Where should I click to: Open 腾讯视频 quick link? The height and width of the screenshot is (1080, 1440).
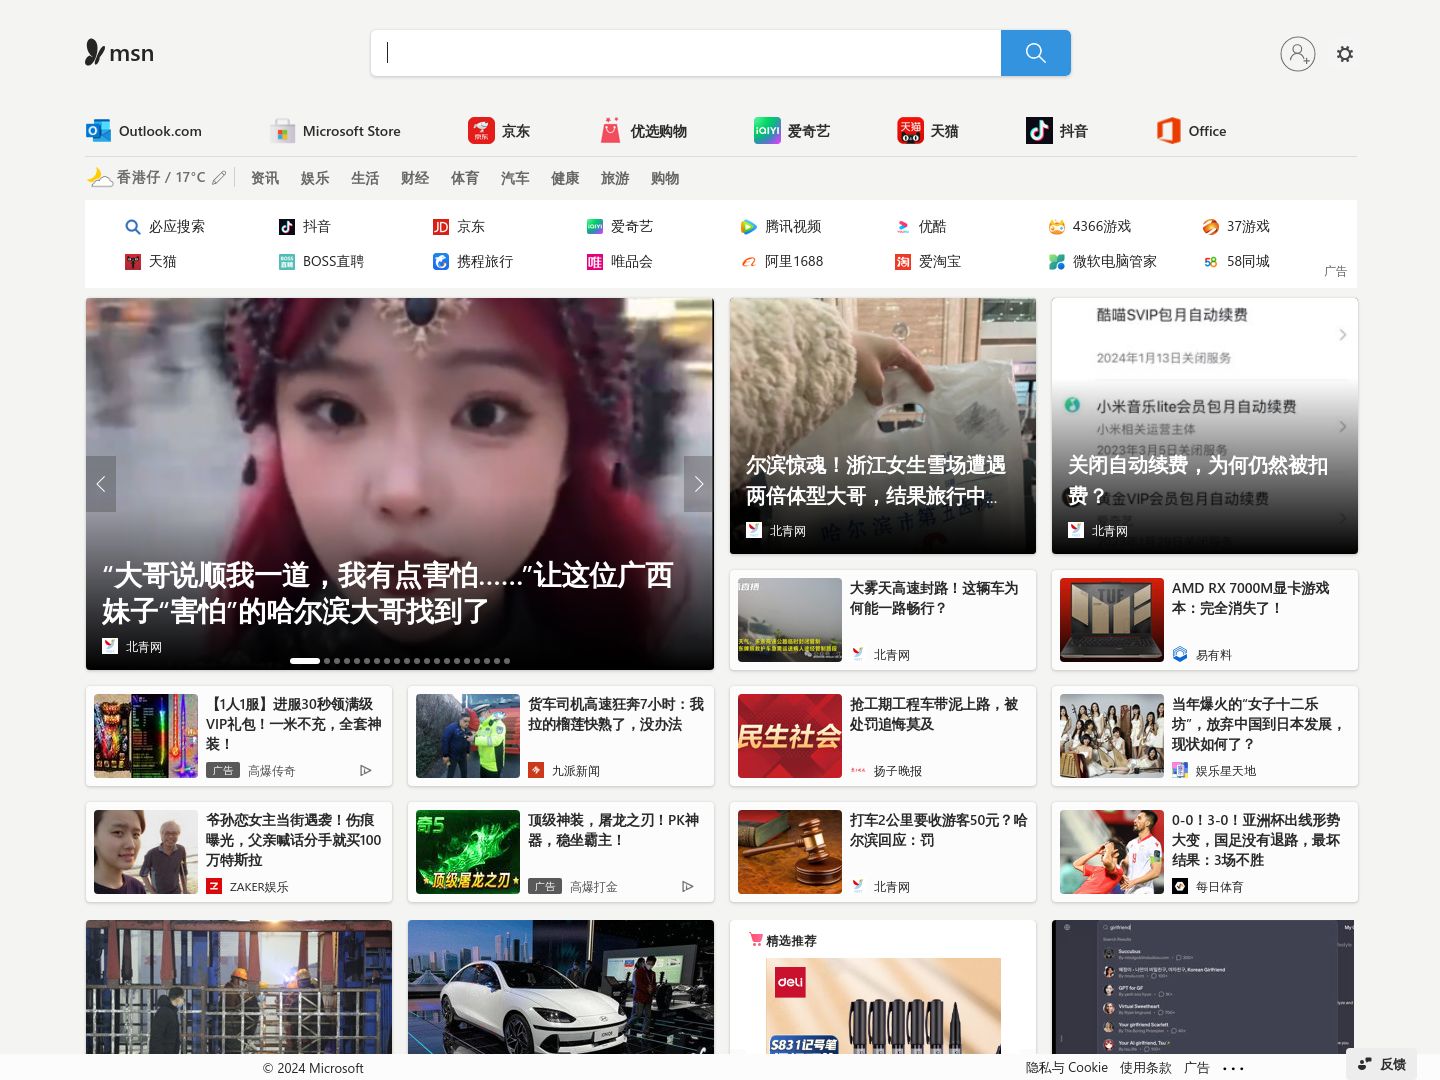[781, 227]
